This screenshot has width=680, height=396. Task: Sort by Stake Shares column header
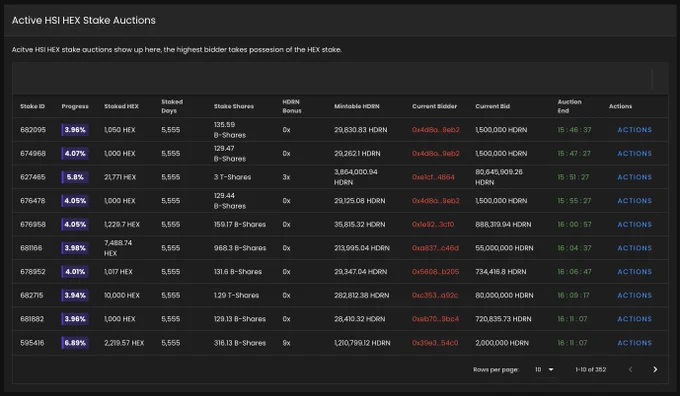click(234, 106)
